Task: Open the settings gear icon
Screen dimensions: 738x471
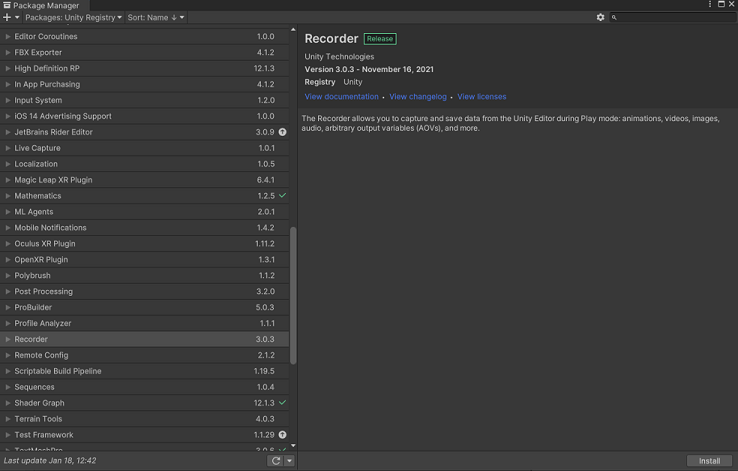Action: (600, 17)
